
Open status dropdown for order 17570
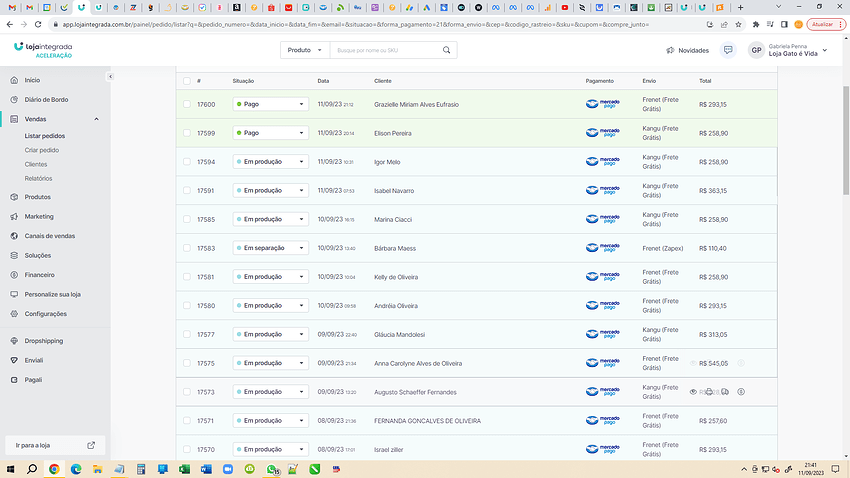coord(271,449)
